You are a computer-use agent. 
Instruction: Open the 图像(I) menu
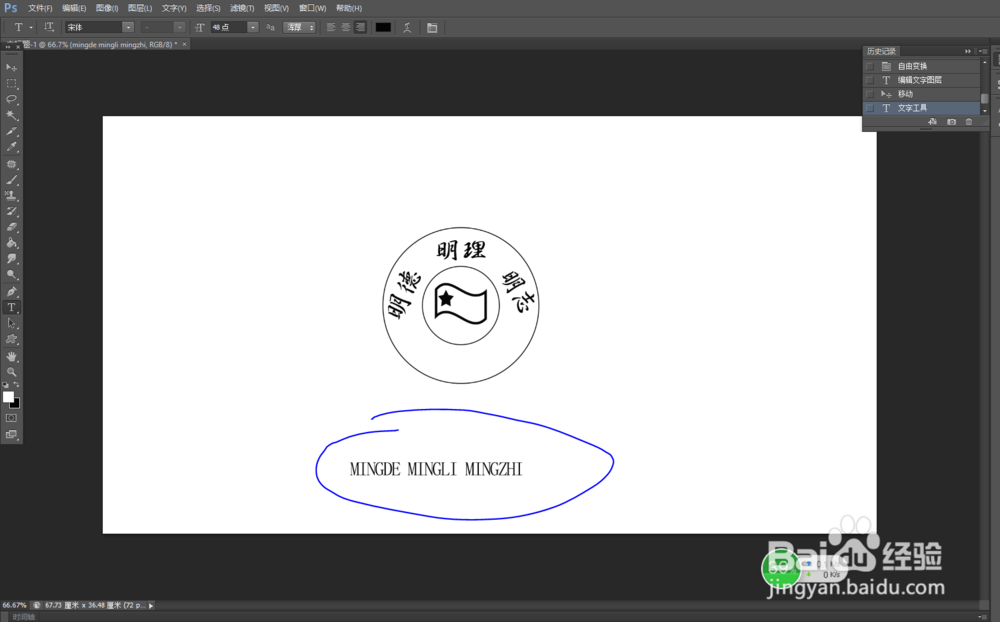(x=107, y=8)
